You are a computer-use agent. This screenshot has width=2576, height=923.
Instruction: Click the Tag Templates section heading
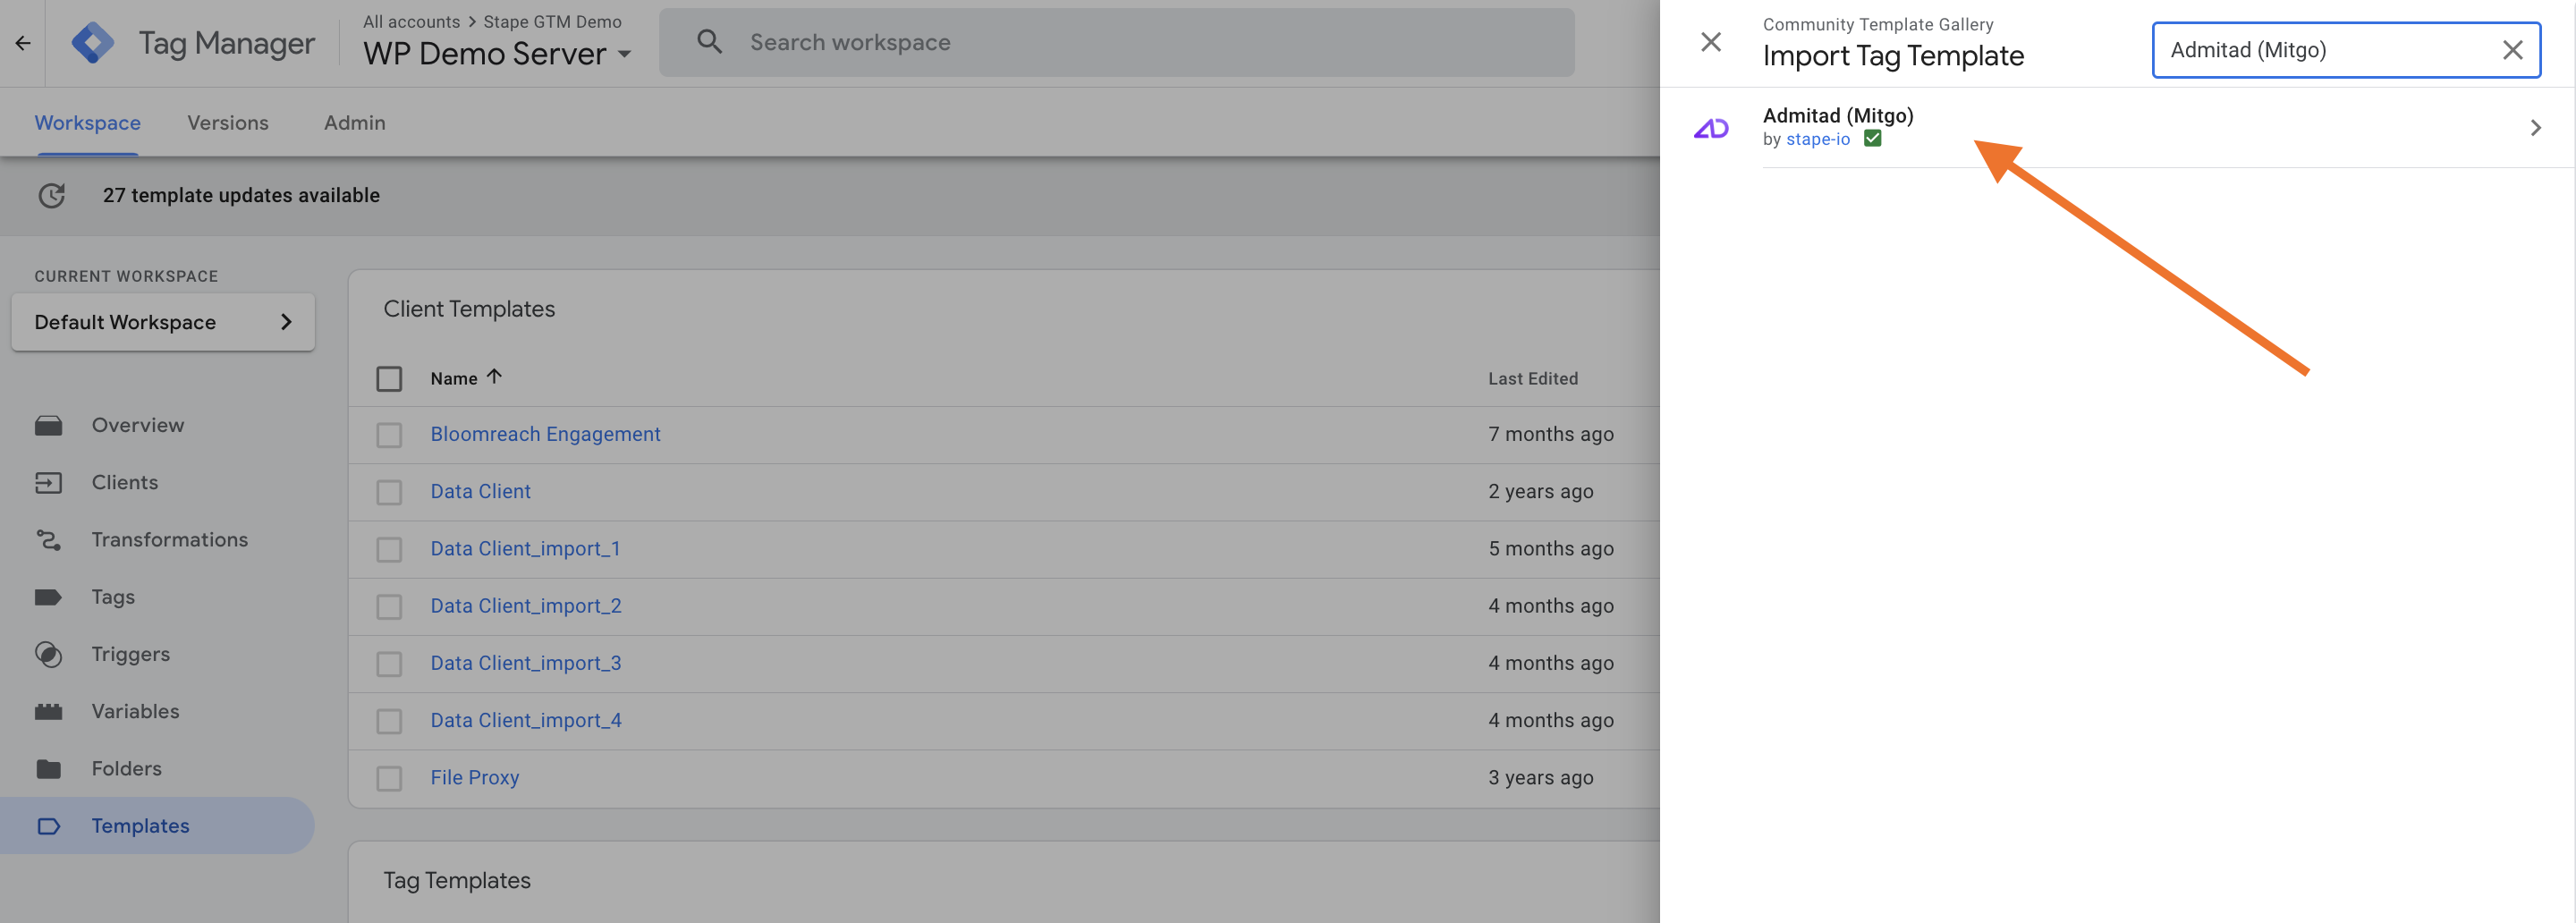pos(457,880)
